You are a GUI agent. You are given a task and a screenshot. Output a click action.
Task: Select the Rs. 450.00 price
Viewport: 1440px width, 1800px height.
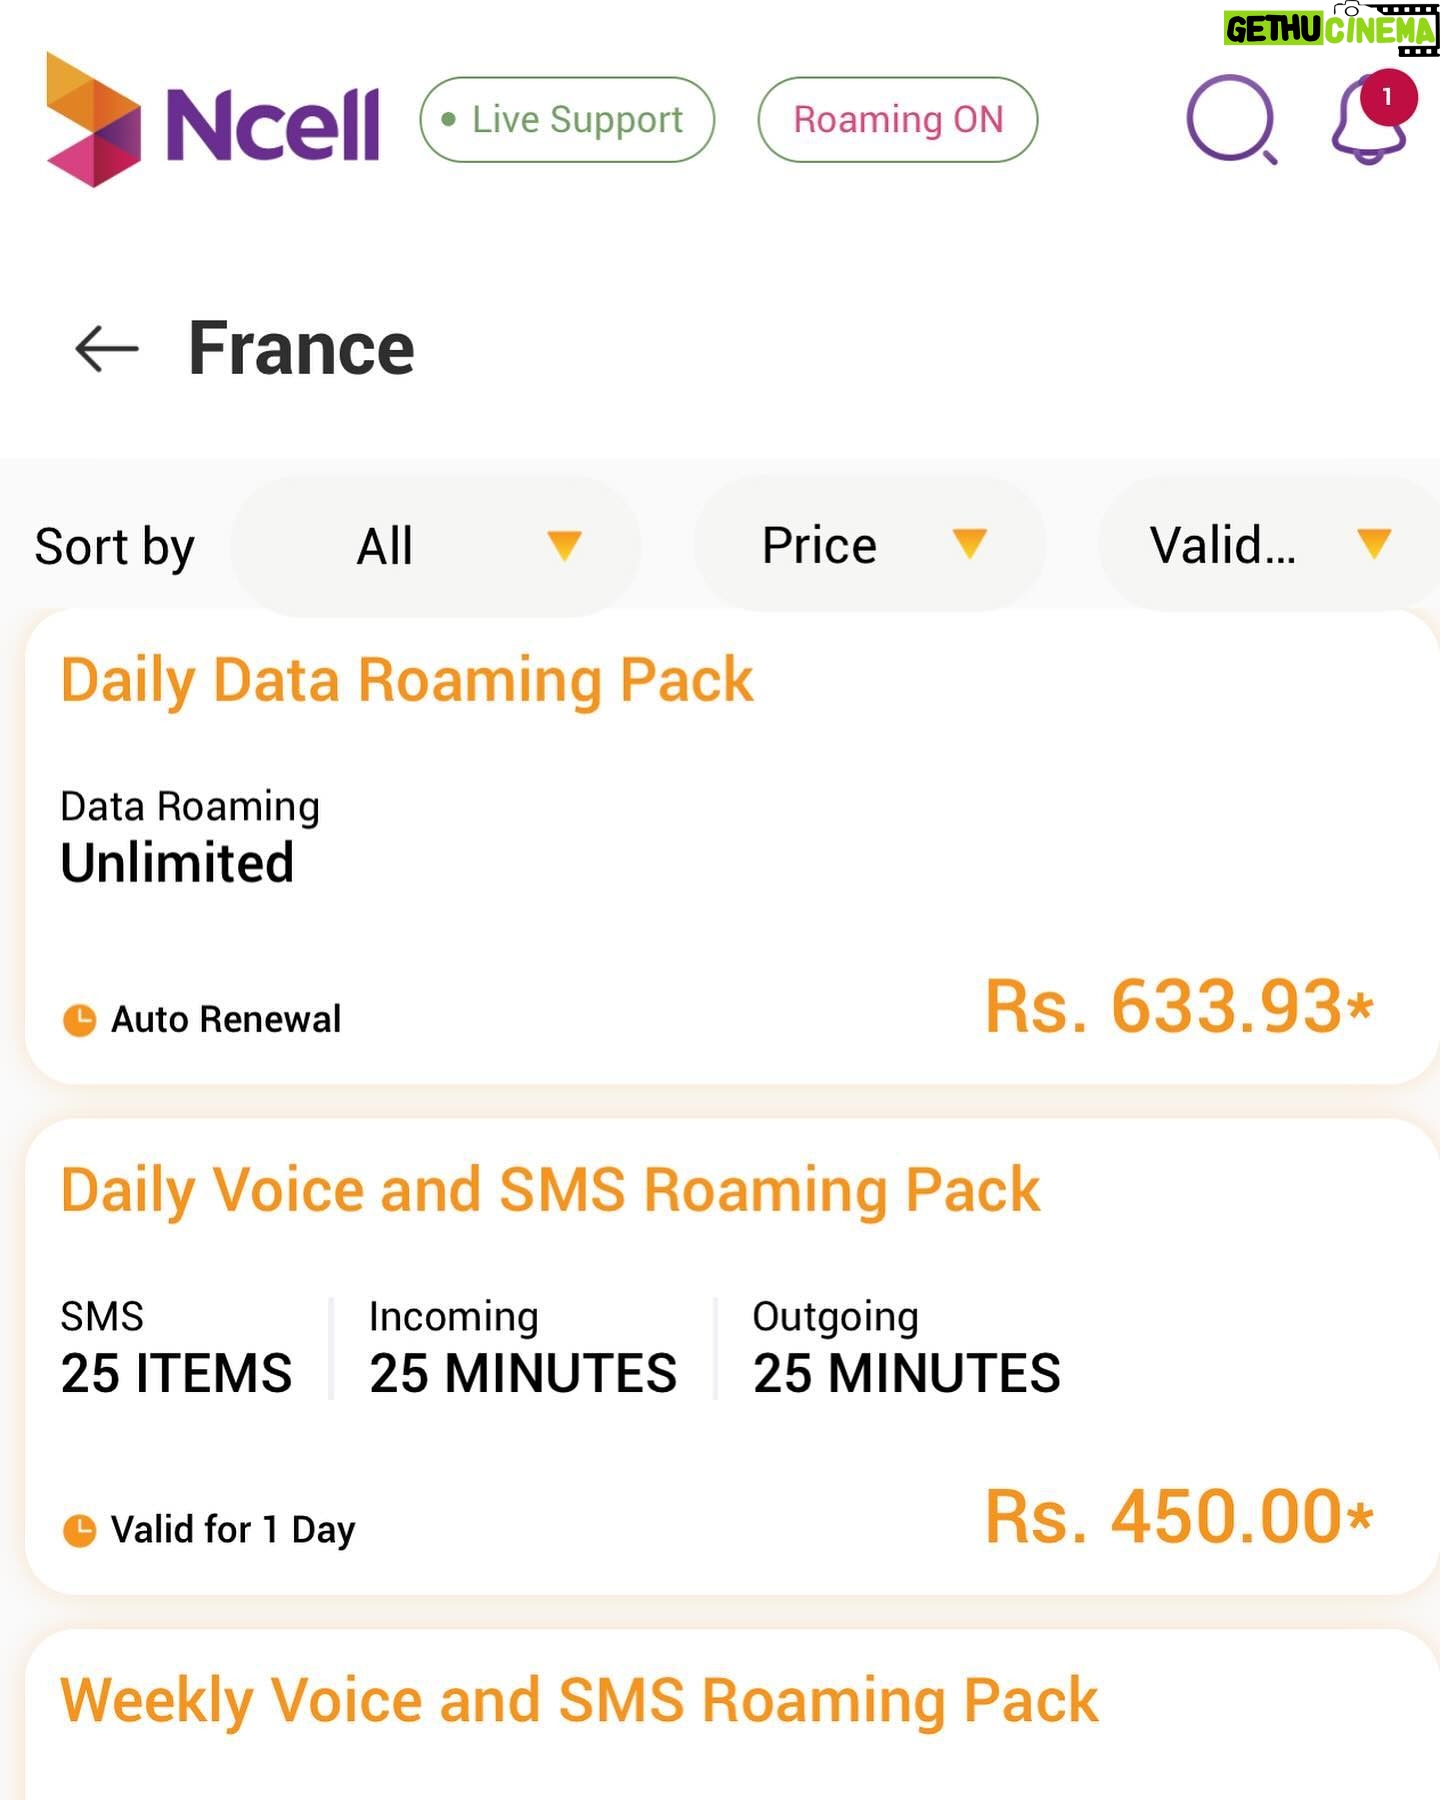pos(1179,1517)
